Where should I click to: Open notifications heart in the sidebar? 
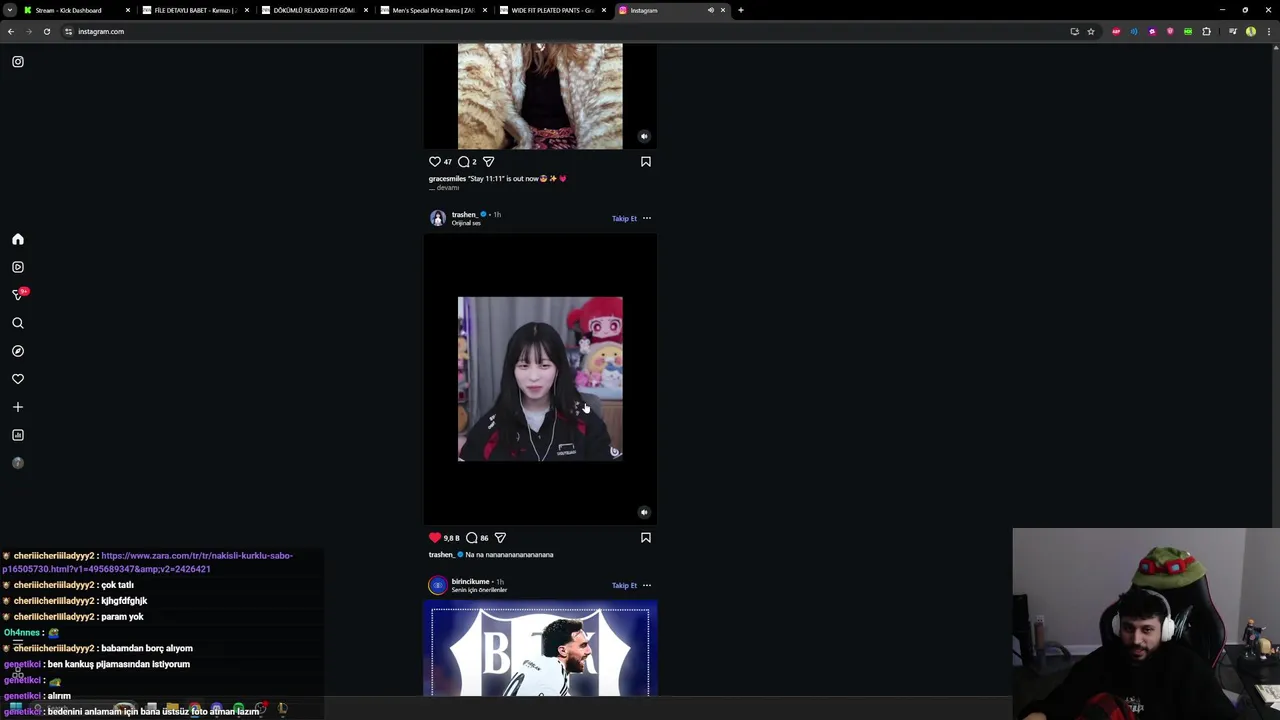tap(18, 379)
